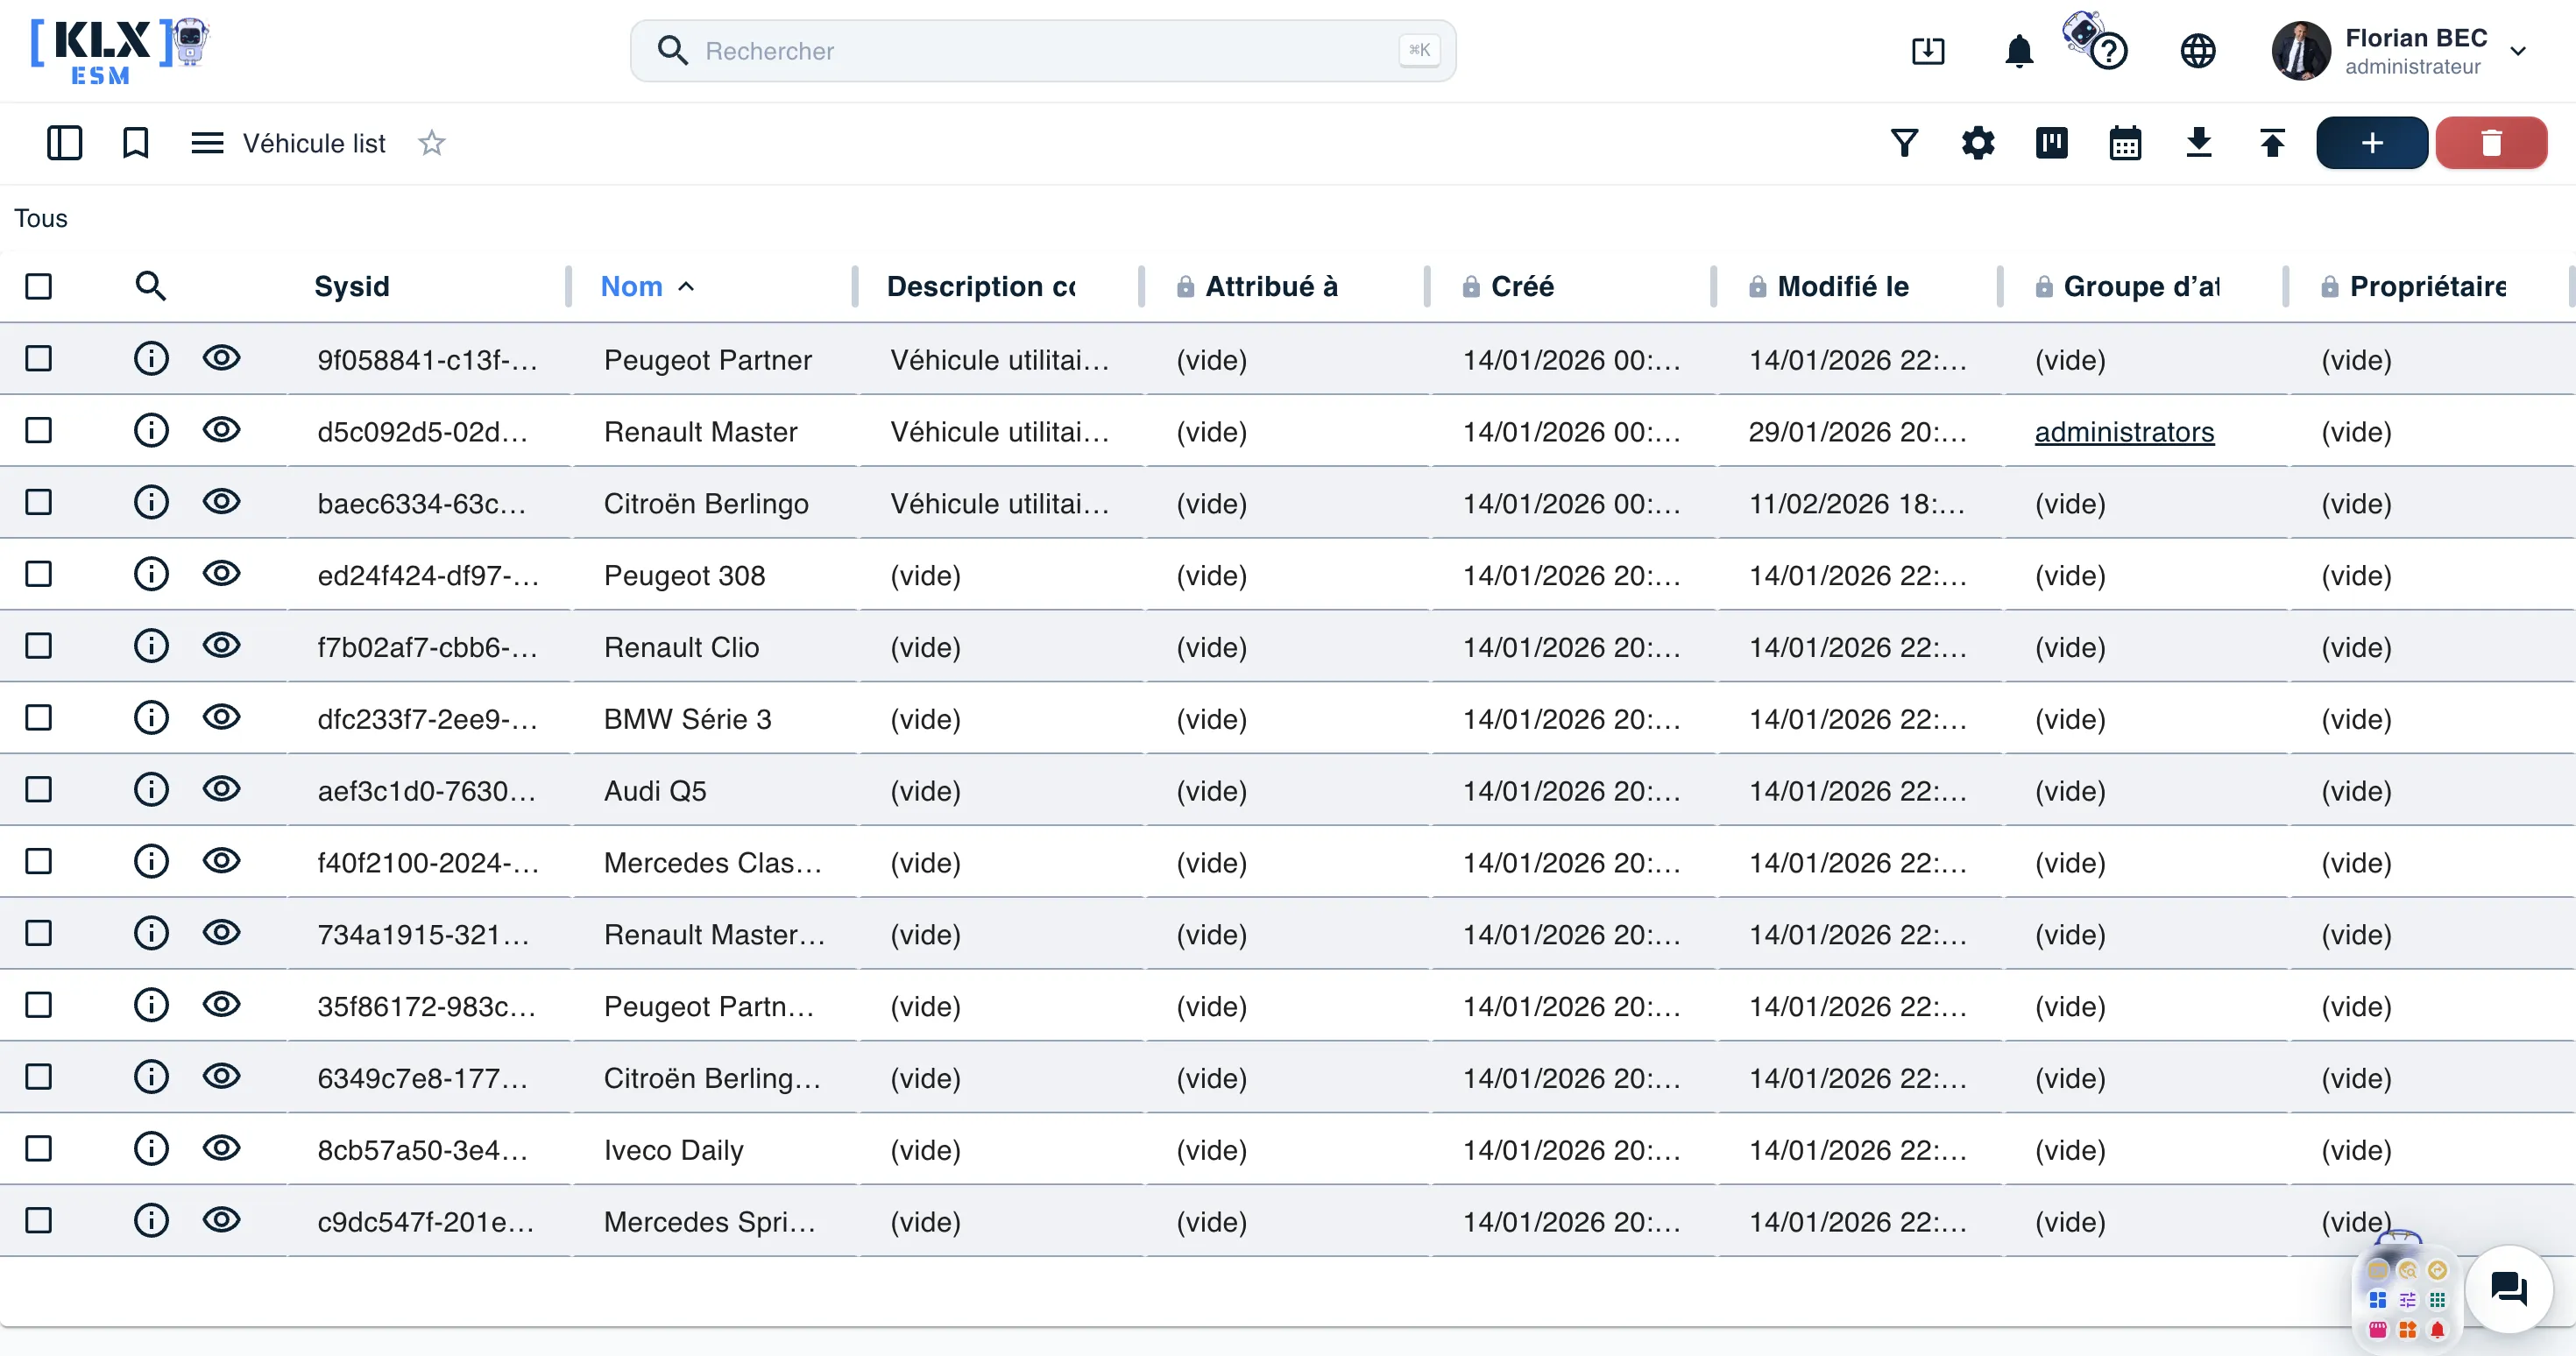
Task: Click the Véhicule list title
Action: [x=314, y=143]
